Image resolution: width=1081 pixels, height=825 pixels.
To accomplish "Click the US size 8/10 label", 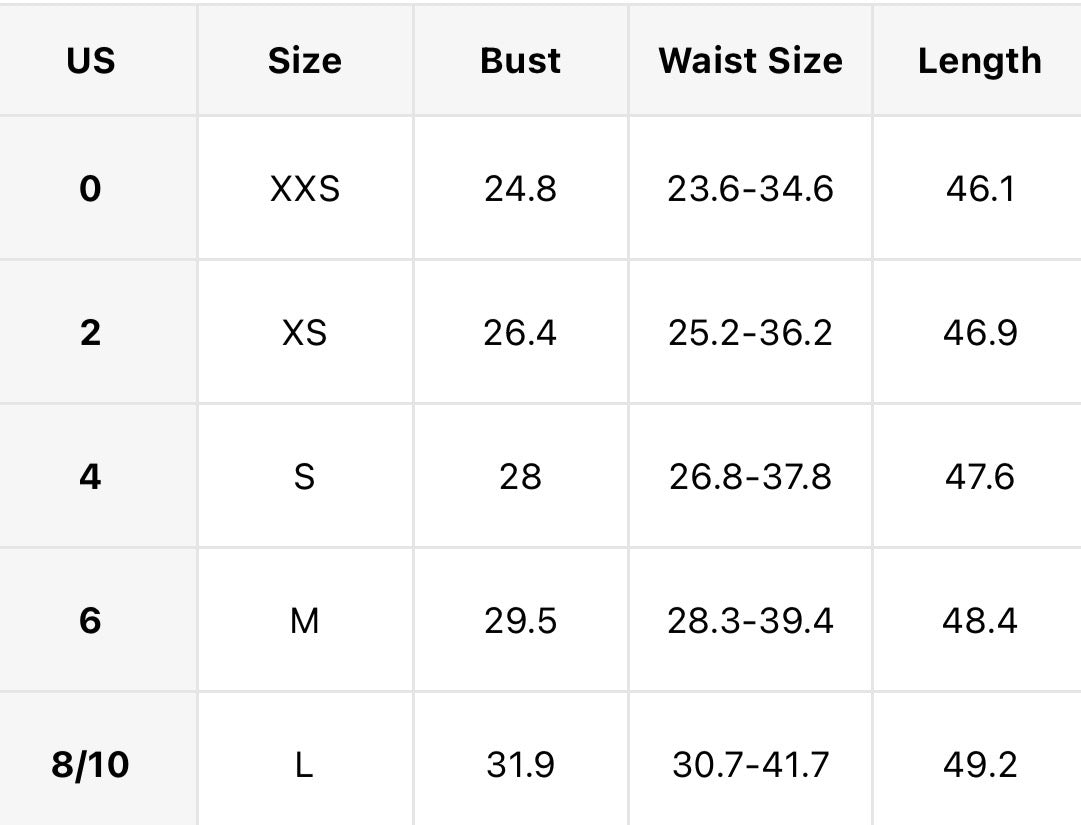I will click(x=90, y=764).
